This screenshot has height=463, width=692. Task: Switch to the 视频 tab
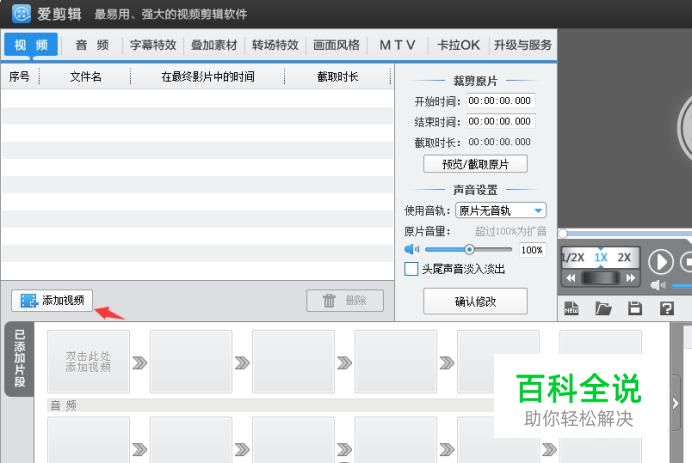31,45
